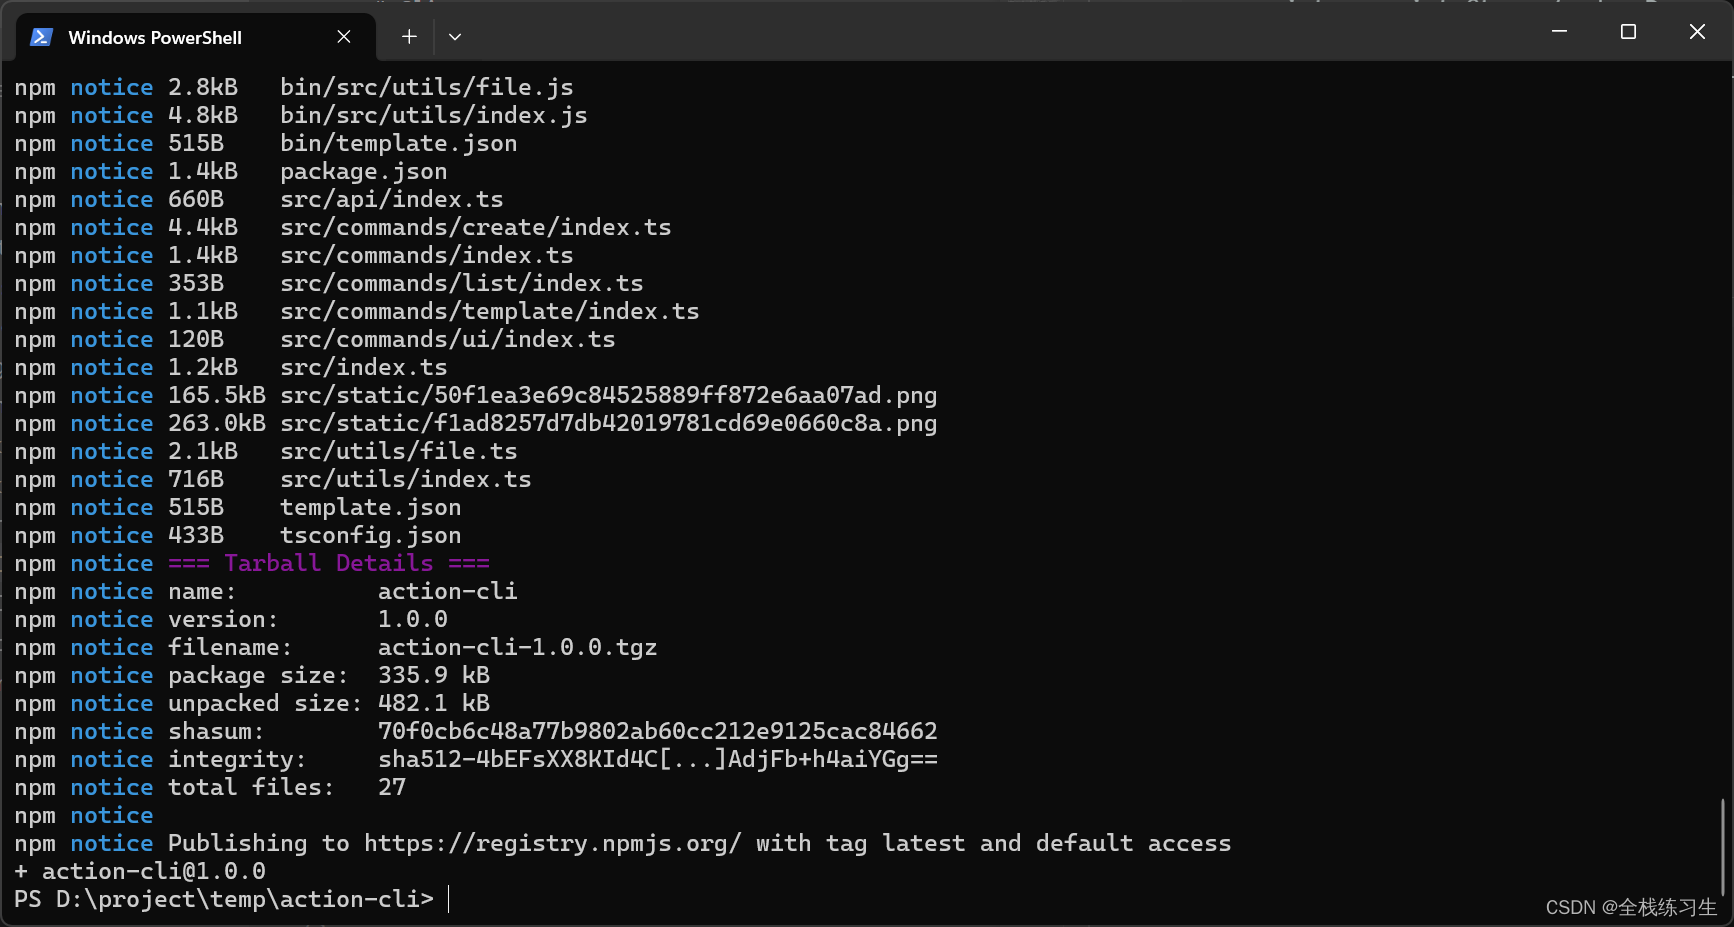Click the + action-cli@1.0.0 result line
This screenshot has width=1734, height=927.
[140, 872]
